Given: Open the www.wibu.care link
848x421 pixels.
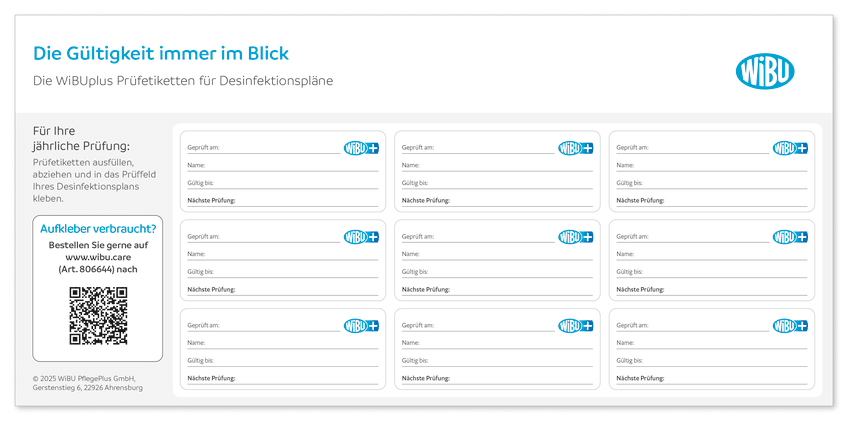Looking at the screenshot, I should click(98, 257).
